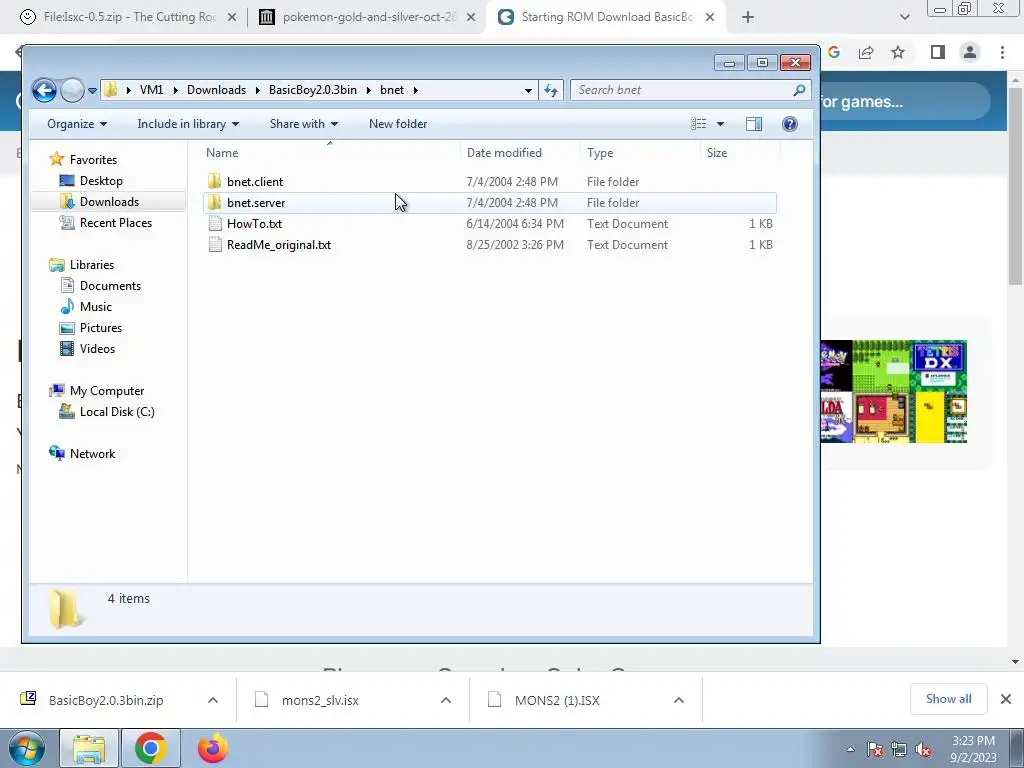The image size is (1024, 768).
Task: Change the view with the view icon
Action: tap(699, 123)
